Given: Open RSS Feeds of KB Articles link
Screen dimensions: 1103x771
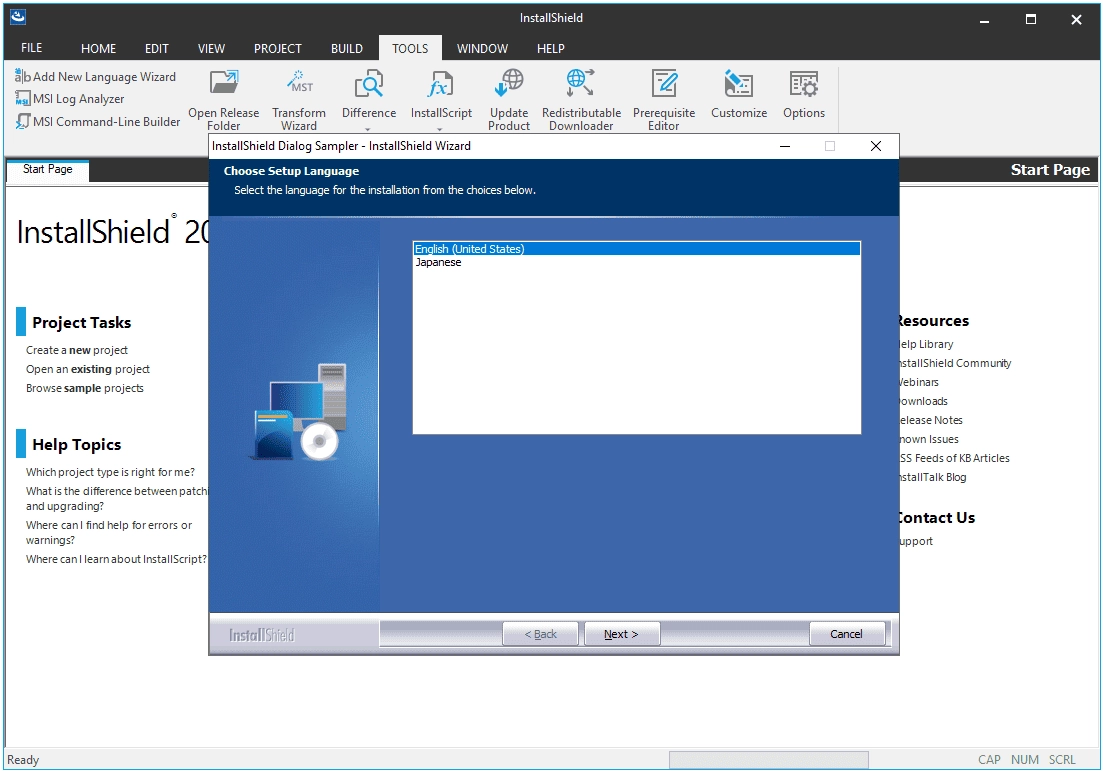Looking at the screenshot, I should (x=955, y=458).
